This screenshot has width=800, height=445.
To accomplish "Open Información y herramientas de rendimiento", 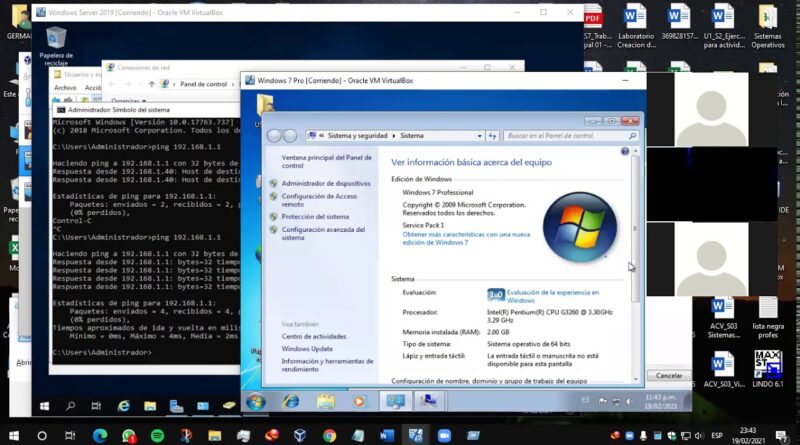I will click(327, 365).
